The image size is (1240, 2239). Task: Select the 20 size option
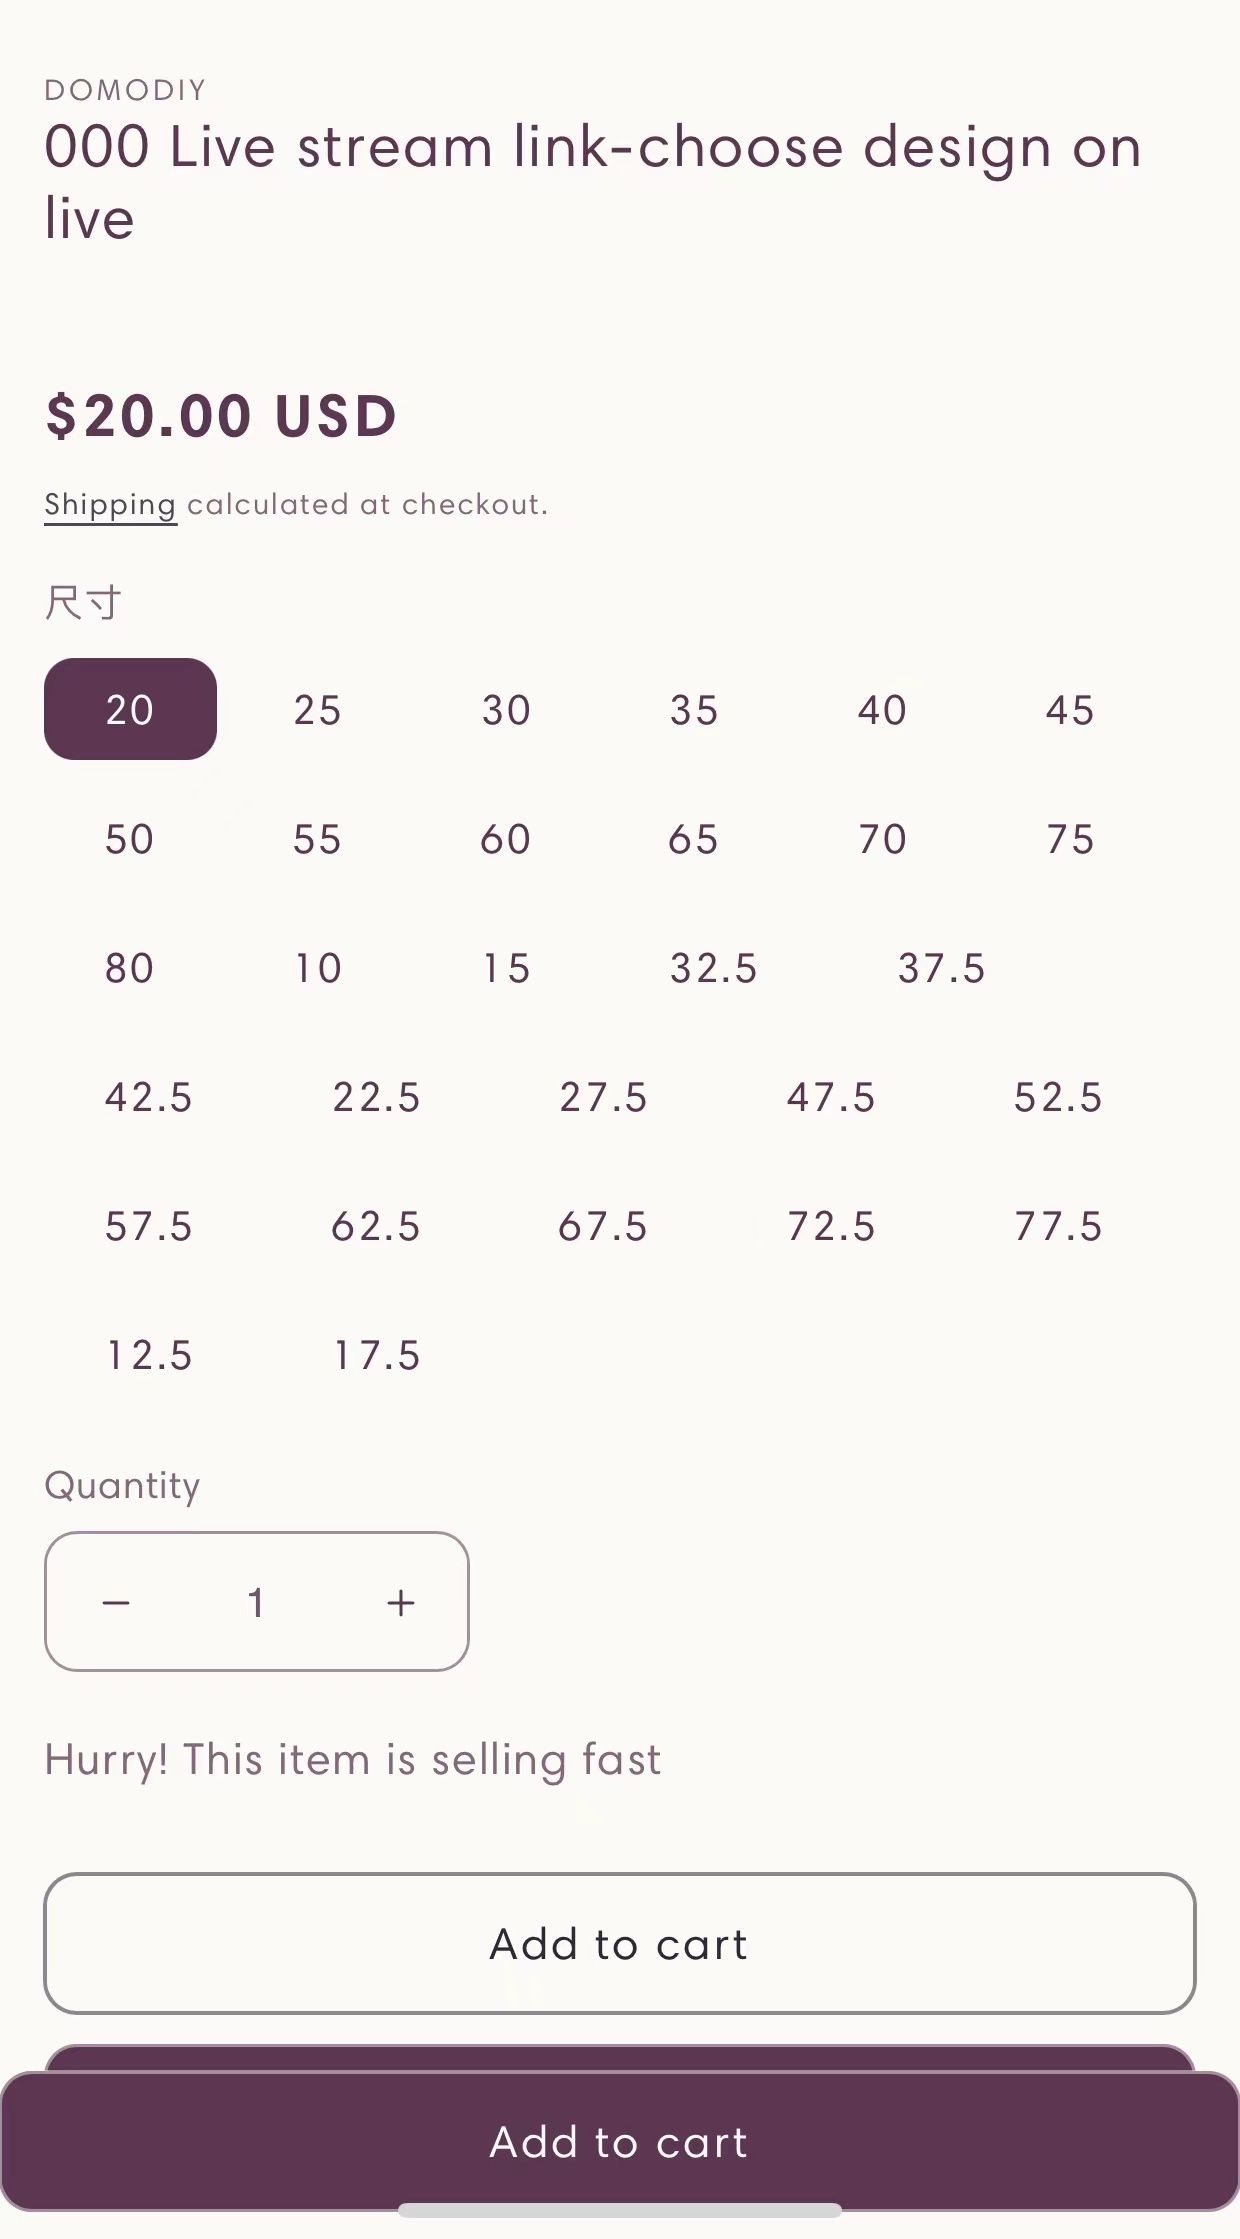(x=130, y=709)
